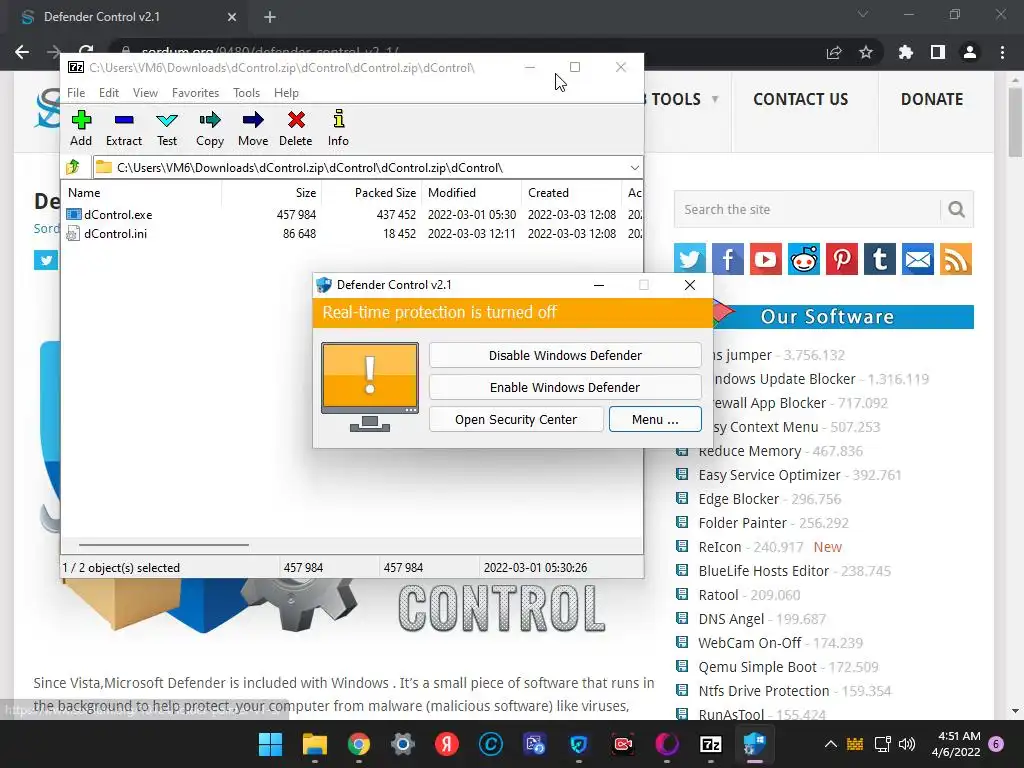
Task: Open Windows Start menu on taskbar
Action: click(x=270, y=744)
